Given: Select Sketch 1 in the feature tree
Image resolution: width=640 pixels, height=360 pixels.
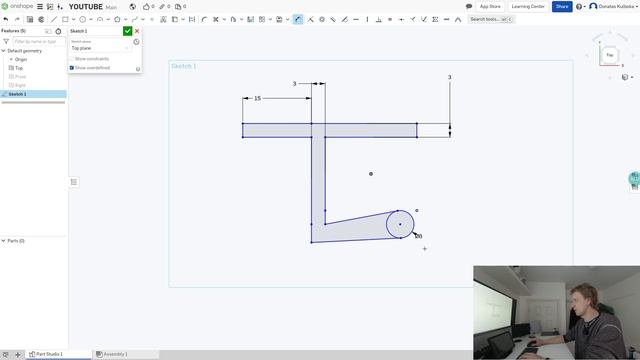Looking at the screenshot, I should (33, 94).
